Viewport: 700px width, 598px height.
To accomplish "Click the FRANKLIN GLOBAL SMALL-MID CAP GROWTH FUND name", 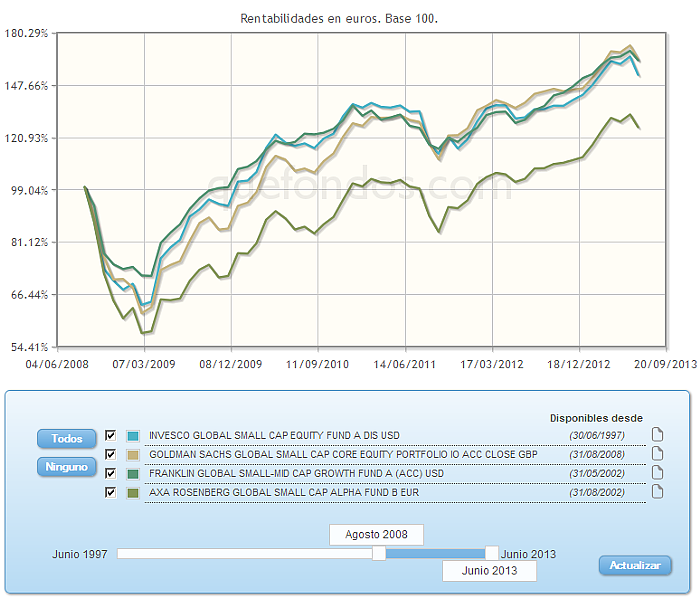I will point(296,473).
